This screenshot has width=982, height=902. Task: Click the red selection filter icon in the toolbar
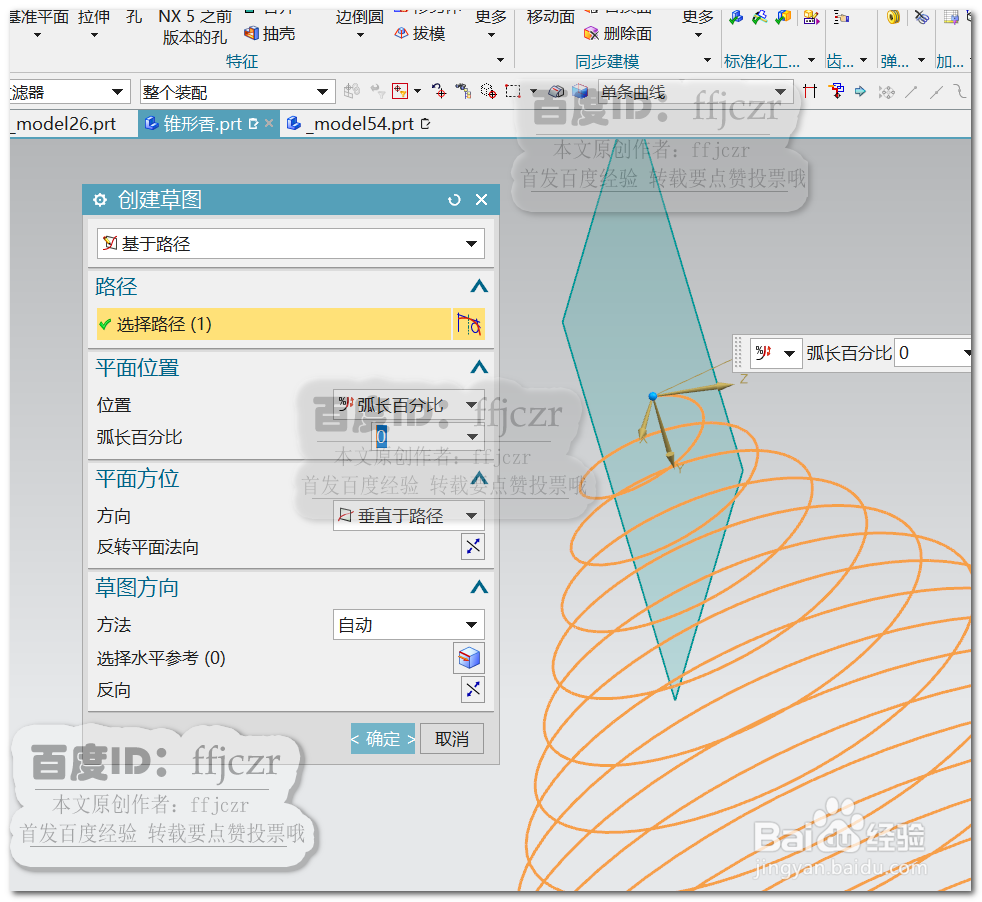click(400, 91)
